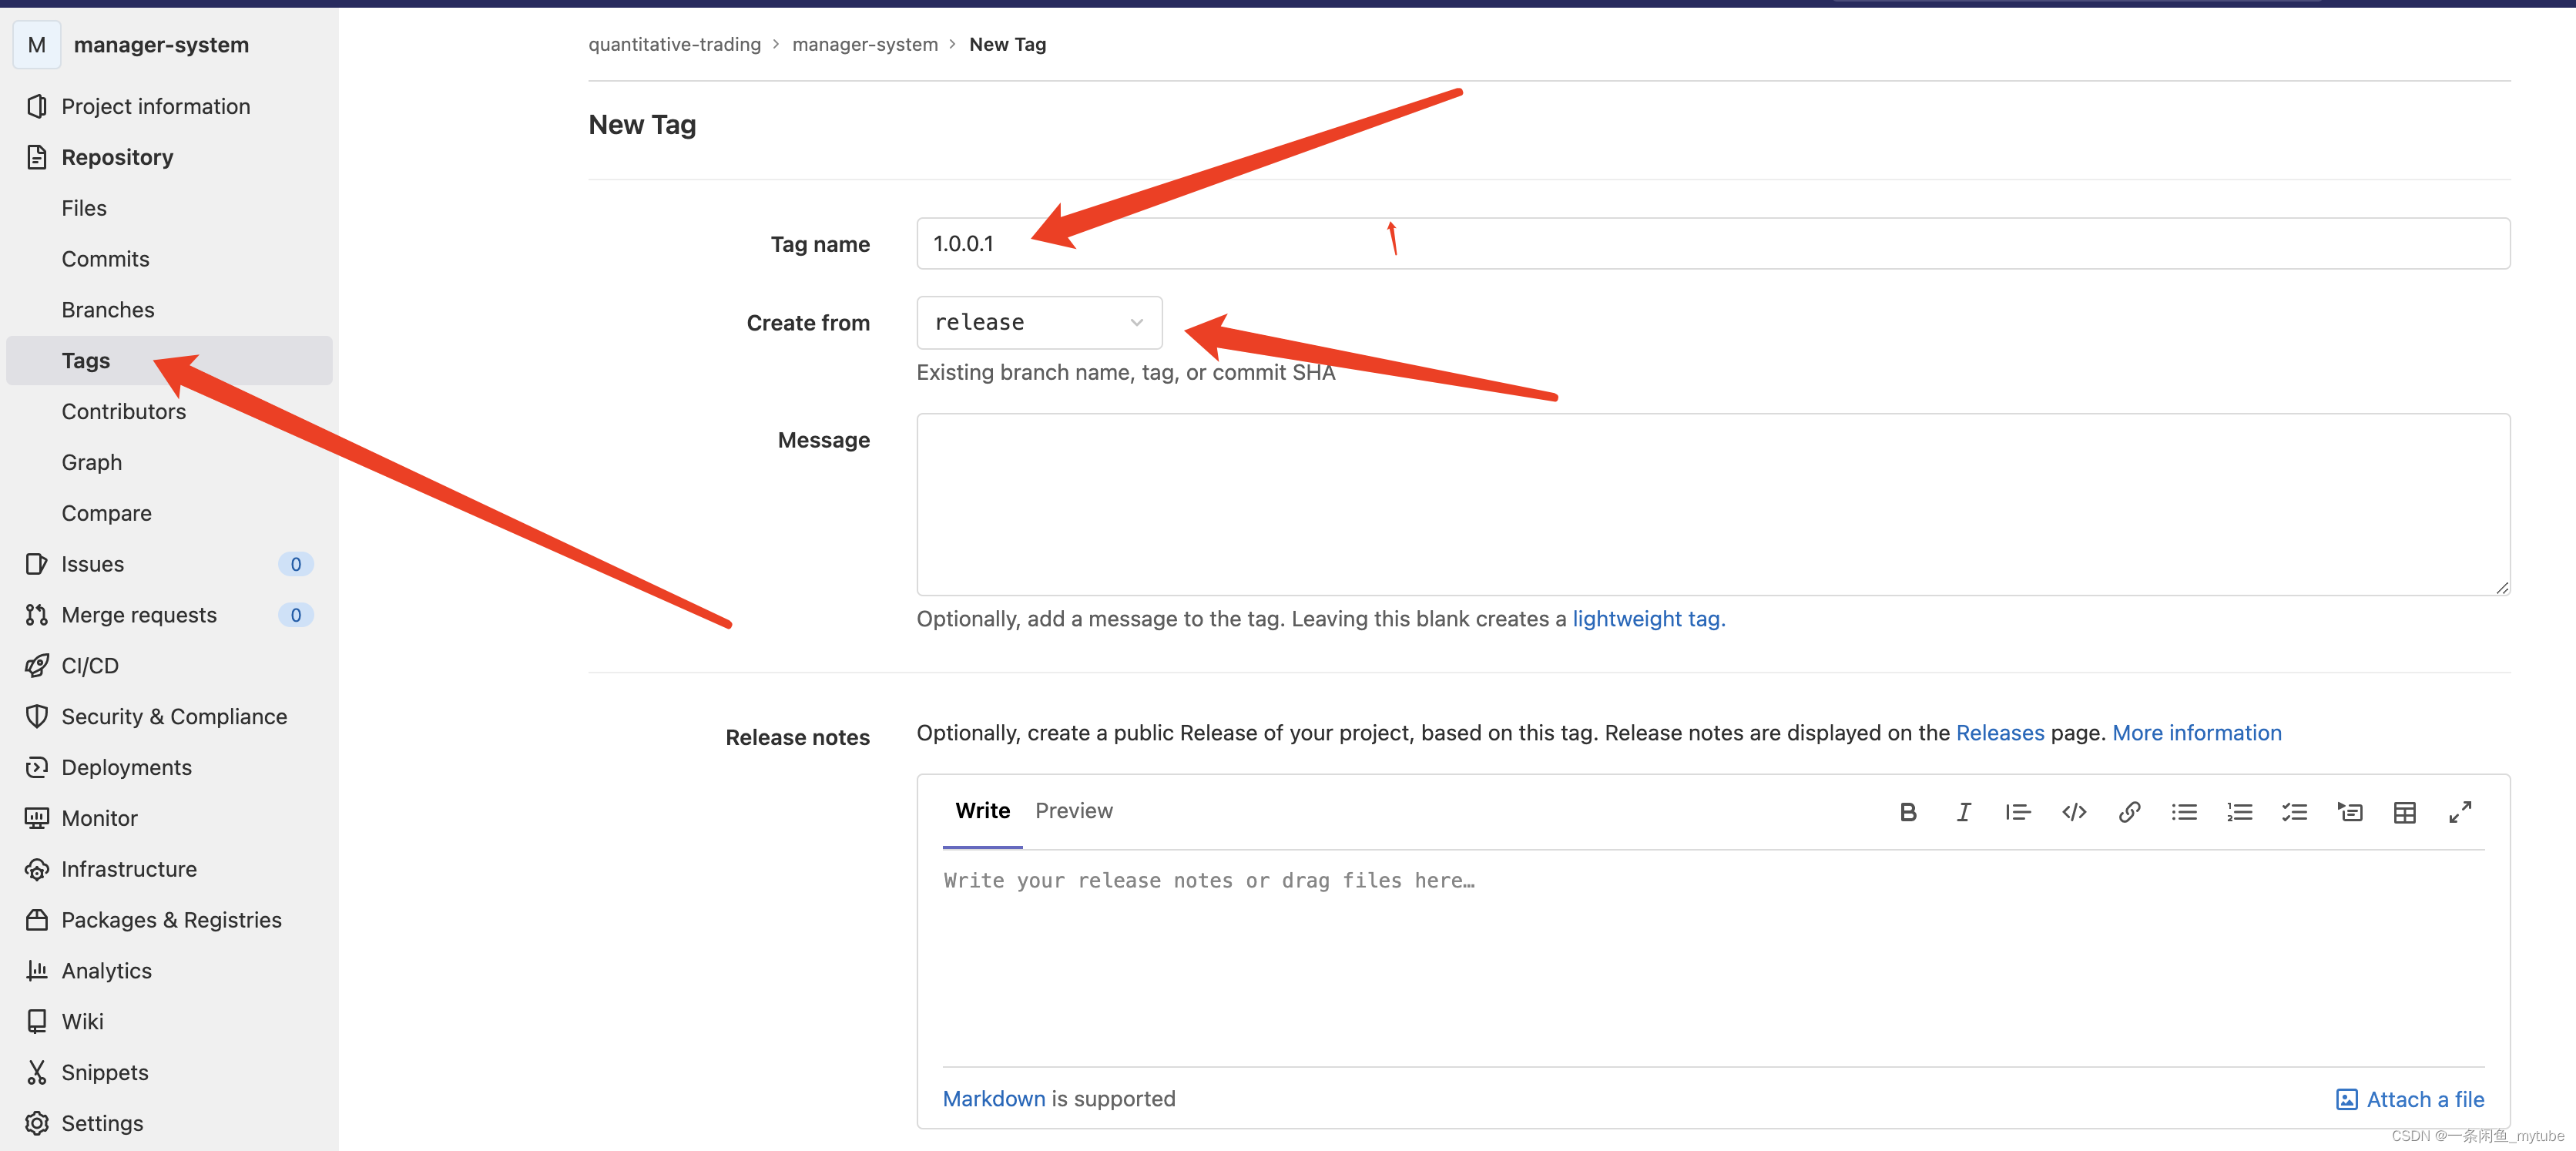
Task: Open the CI/CD sidebar section
Action: 90,665
